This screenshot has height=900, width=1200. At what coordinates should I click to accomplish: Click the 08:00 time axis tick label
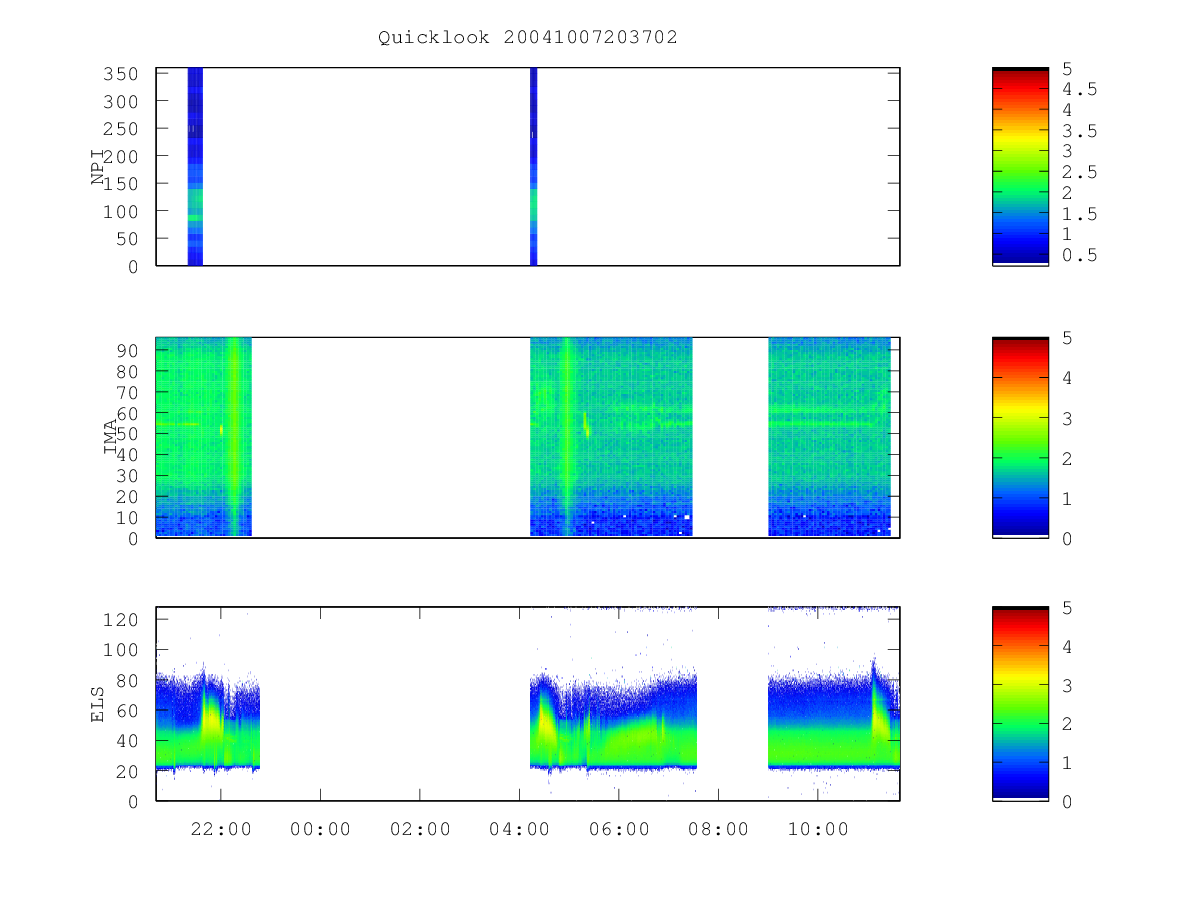718,829
